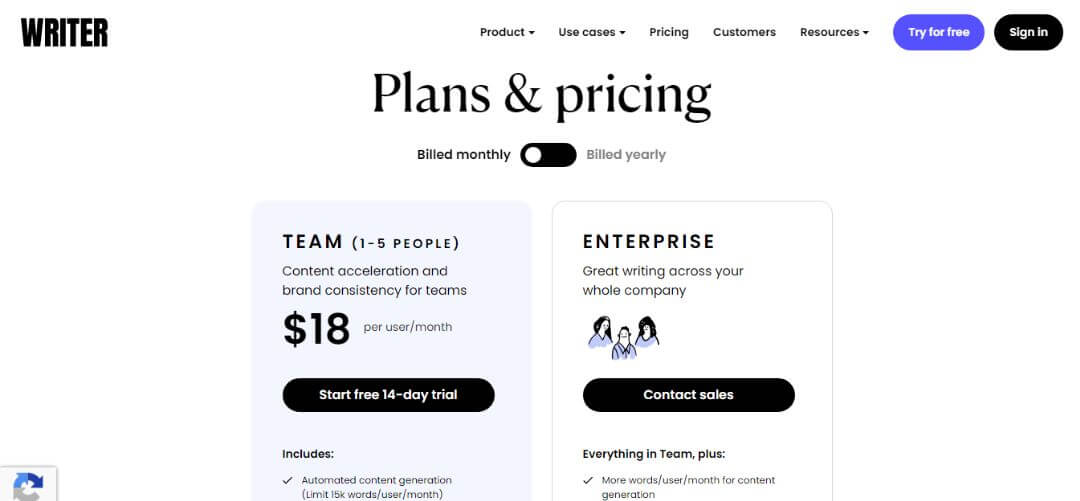Image resolution: width=1080 pixels, height=501 pixels.
Task: Open the Use cases dropdown
Action: [592, 32]
